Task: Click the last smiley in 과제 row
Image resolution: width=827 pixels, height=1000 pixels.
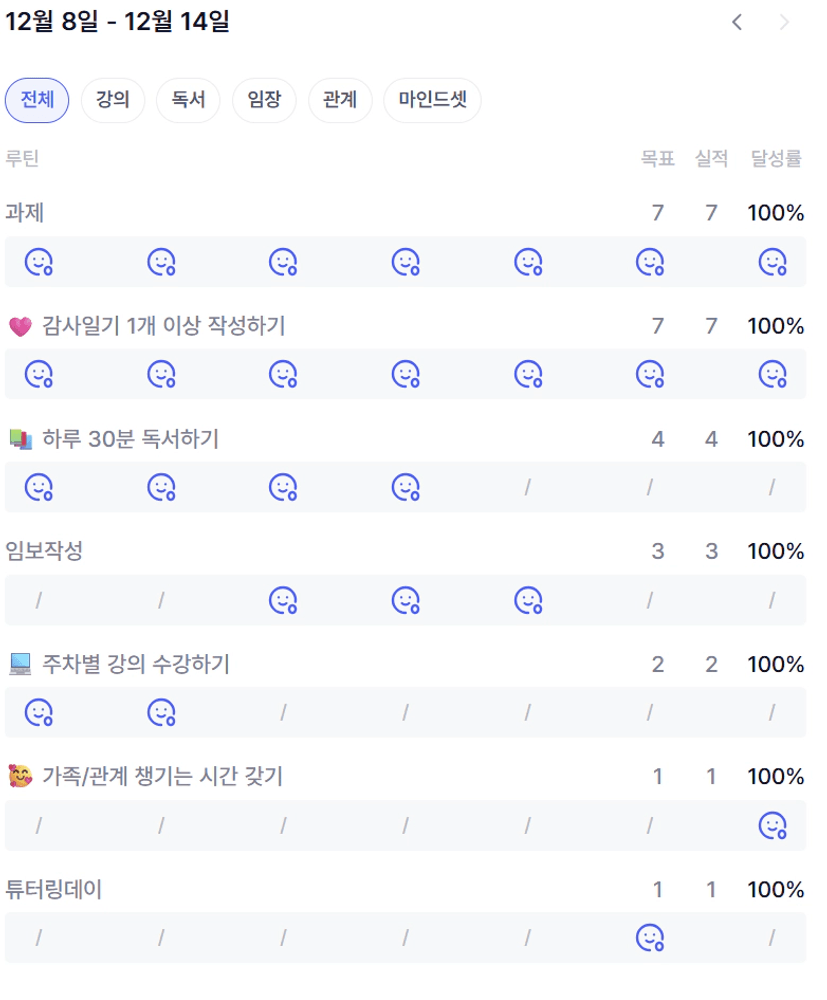Action: coord(772,262)
